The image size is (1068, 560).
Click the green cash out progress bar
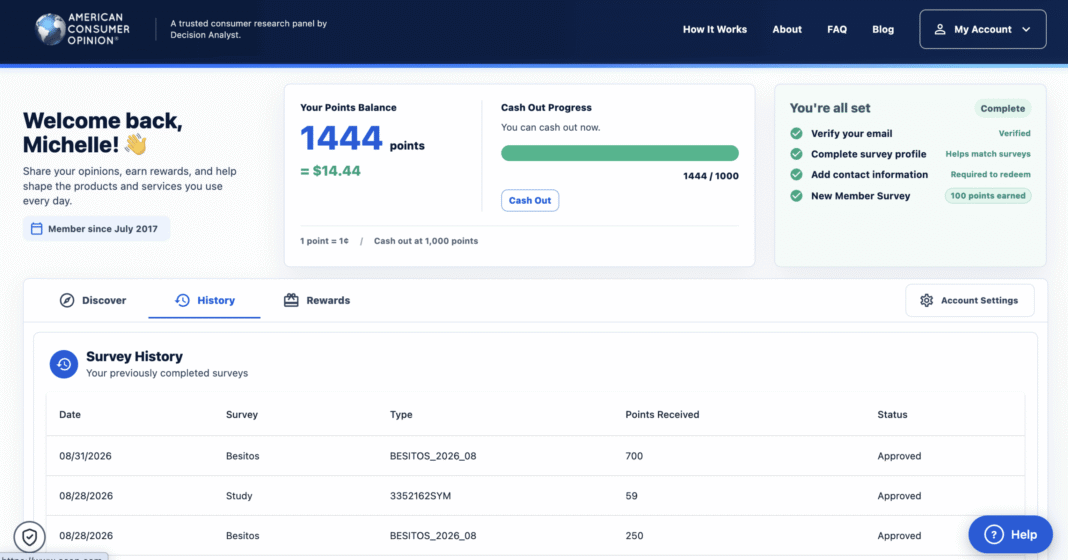click(619, 153)
